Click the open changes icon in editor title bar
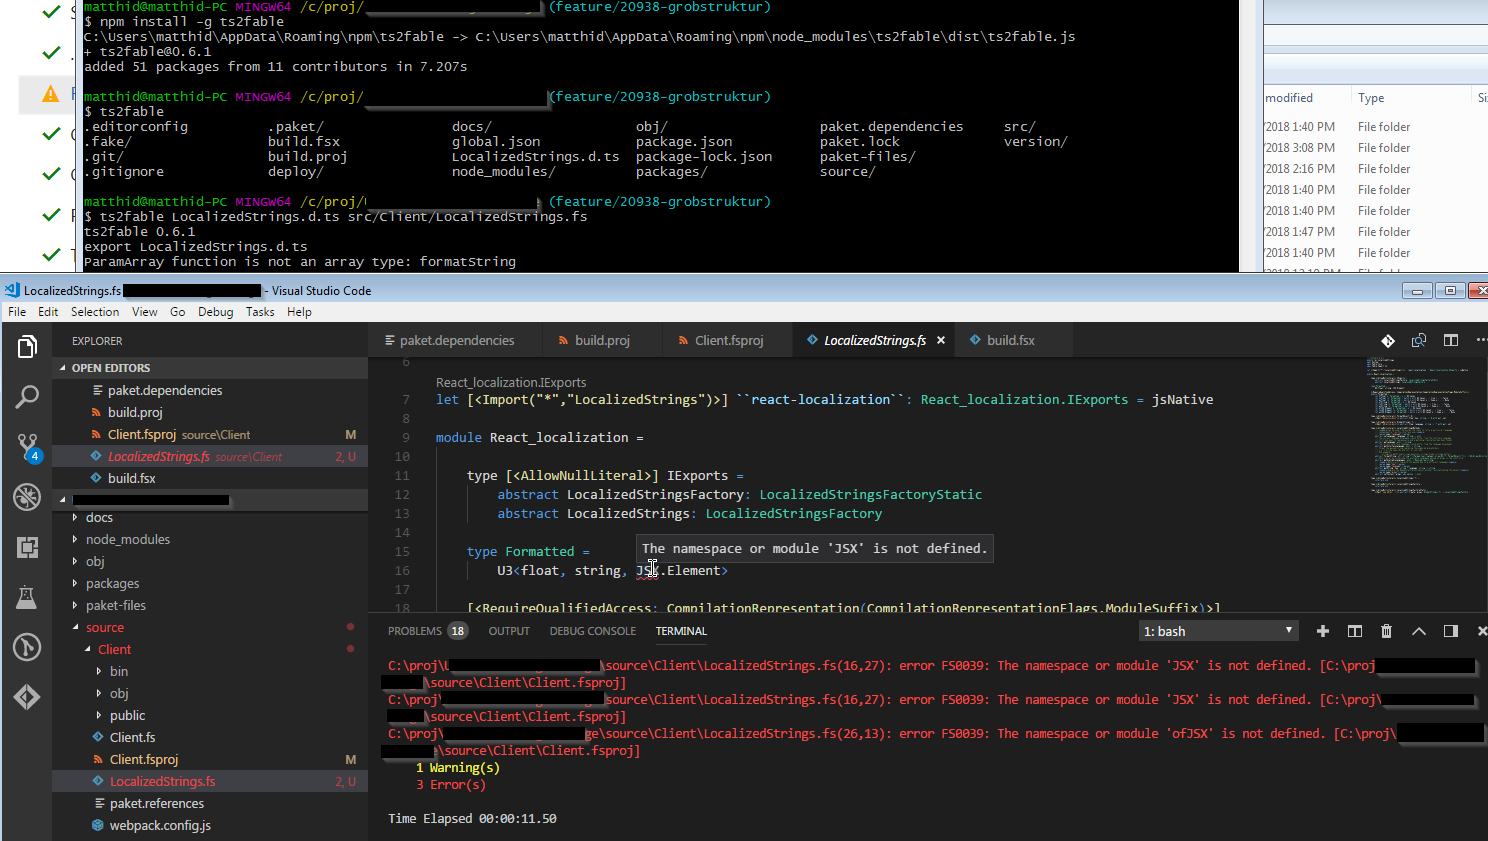This screenshot has height=841, width=1488. [x=1419, y=341]
